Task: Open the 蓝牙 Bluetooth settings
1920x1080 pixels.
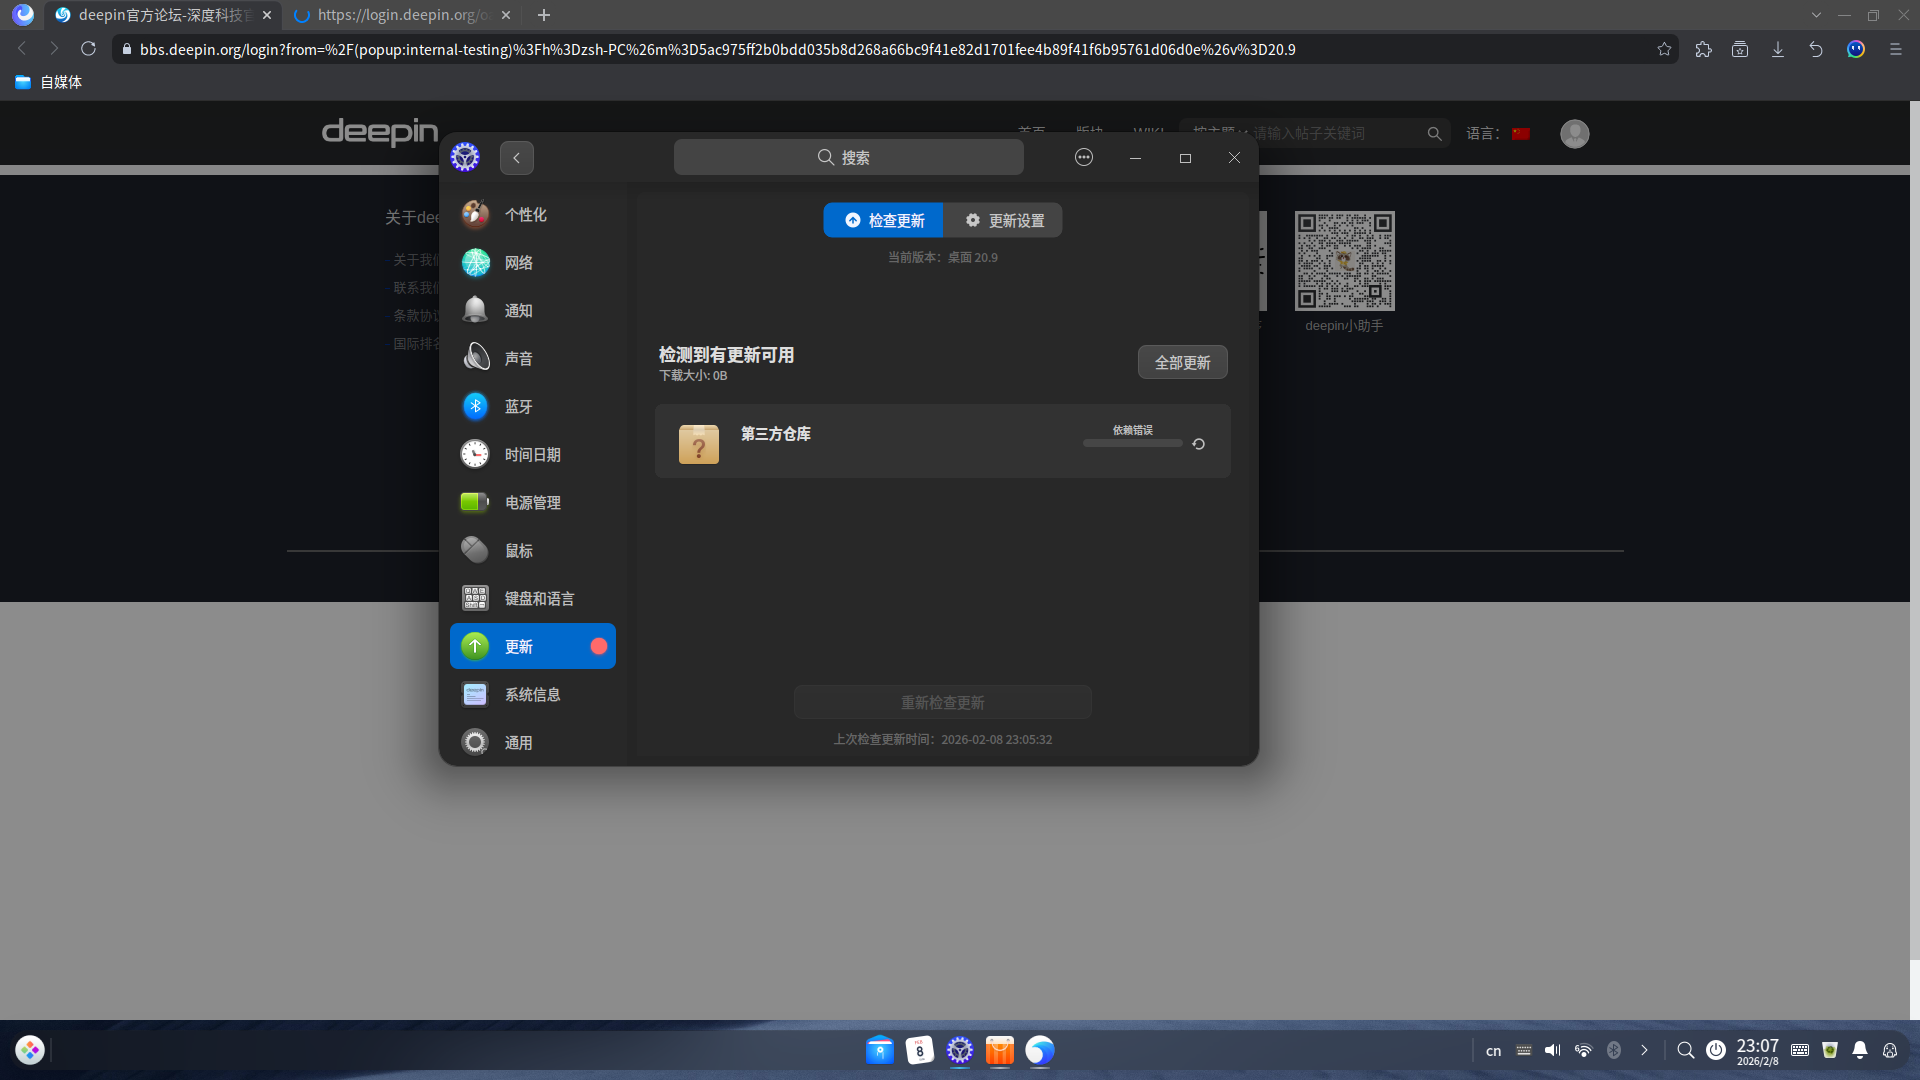Action: click(518, 407)
